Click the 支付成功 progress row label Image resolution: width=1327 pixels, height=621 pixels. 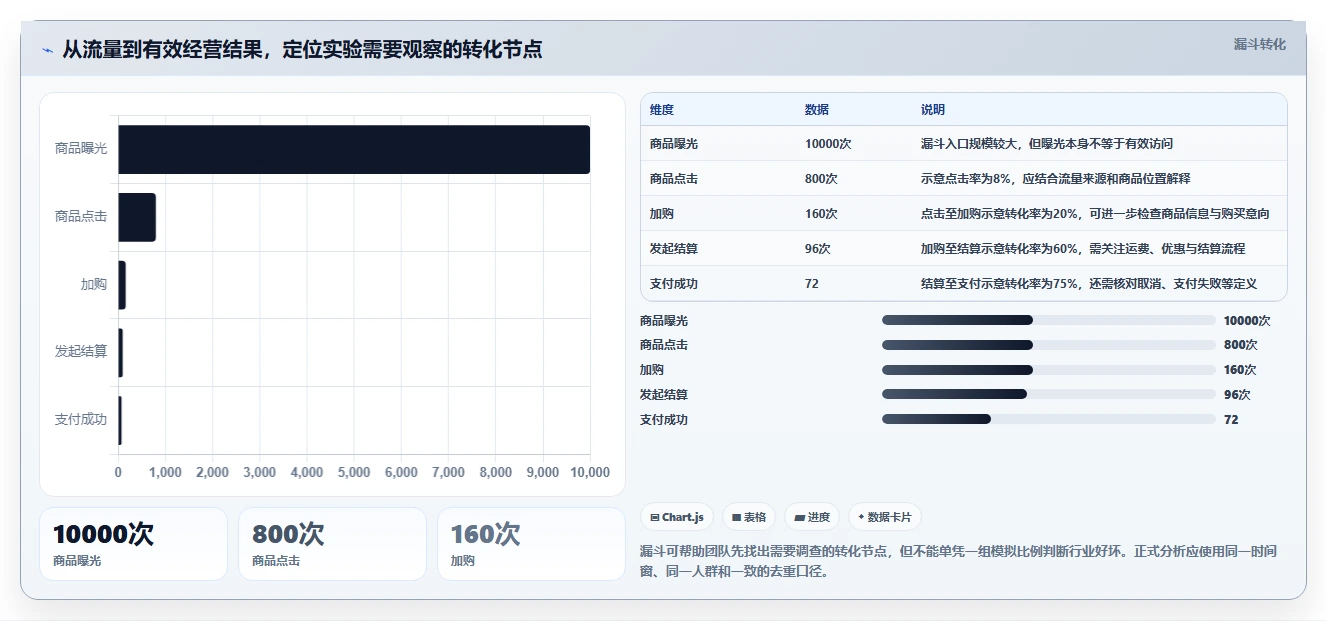pyautogui.click(x=664, y=420)
